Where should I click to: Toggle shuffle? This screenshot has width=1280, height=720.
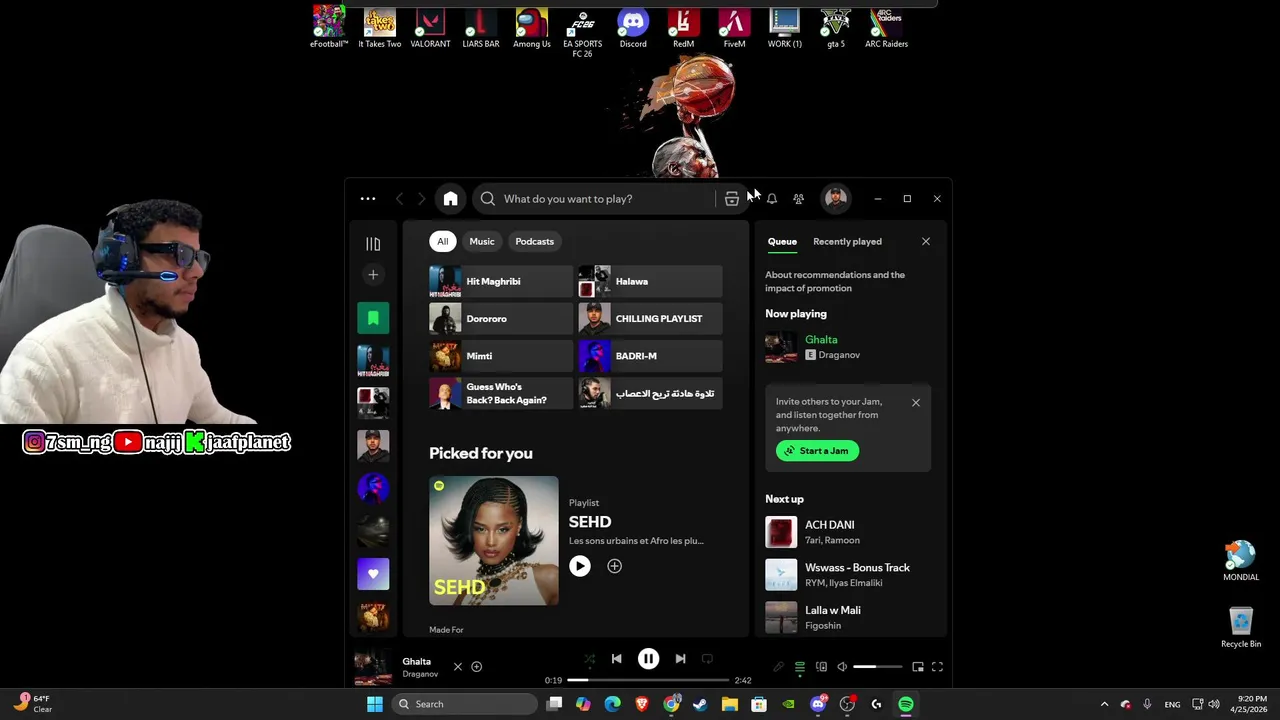coord(589,659)
